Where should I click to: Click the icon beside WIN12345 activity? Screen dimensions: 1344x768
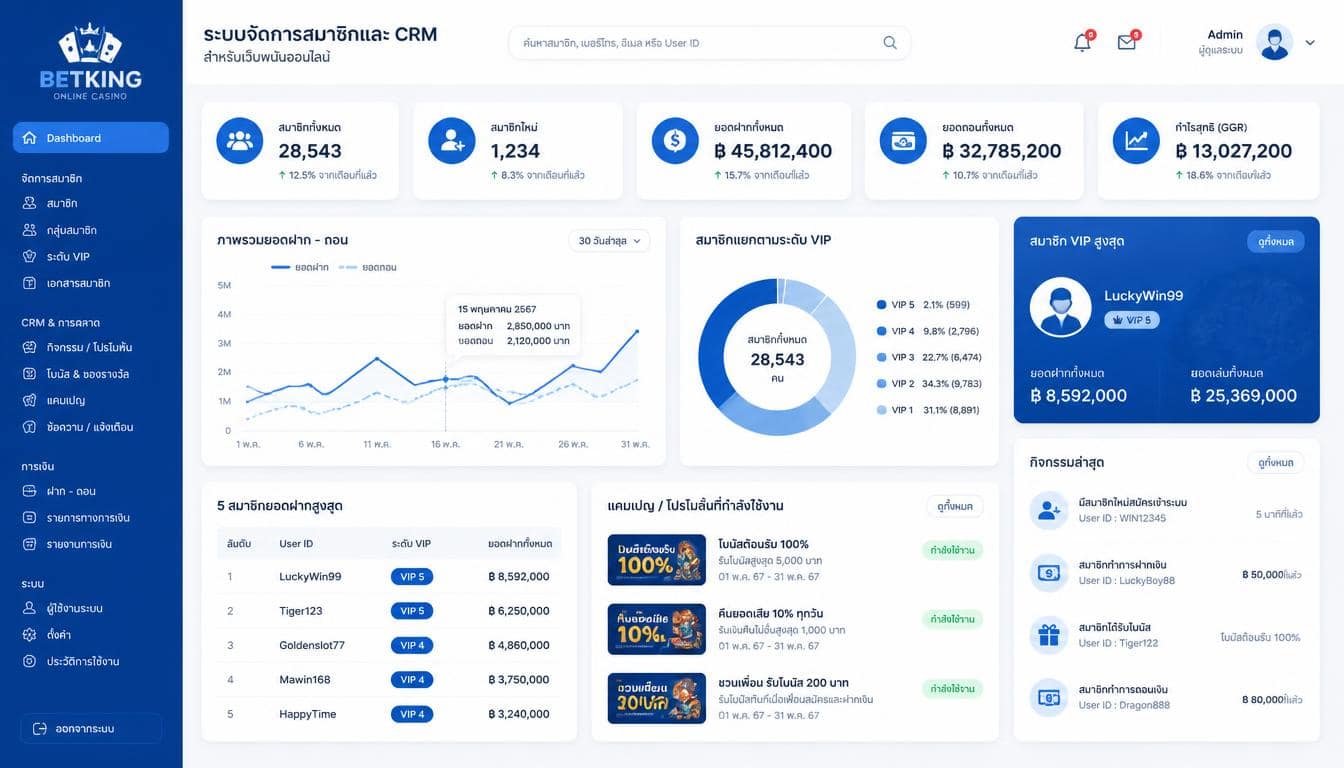1049,510
